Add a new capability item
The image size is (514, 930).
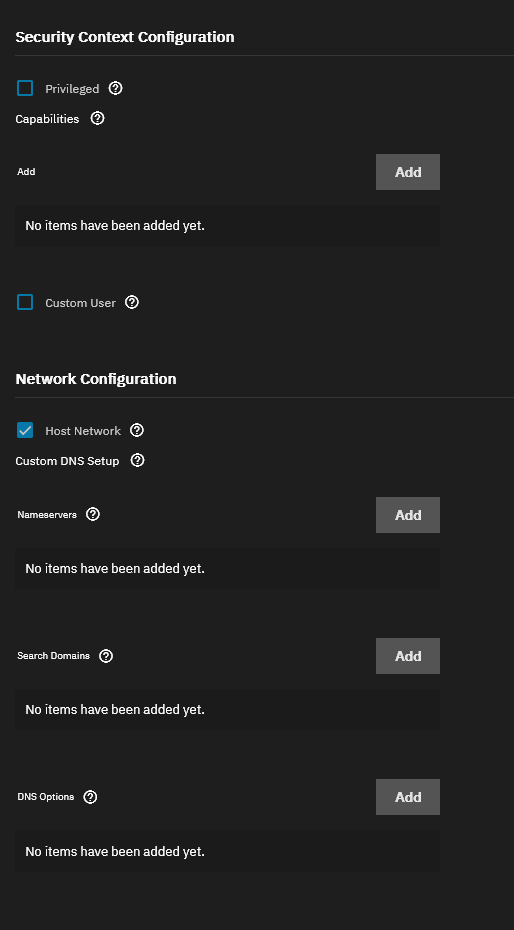[408, 172]
